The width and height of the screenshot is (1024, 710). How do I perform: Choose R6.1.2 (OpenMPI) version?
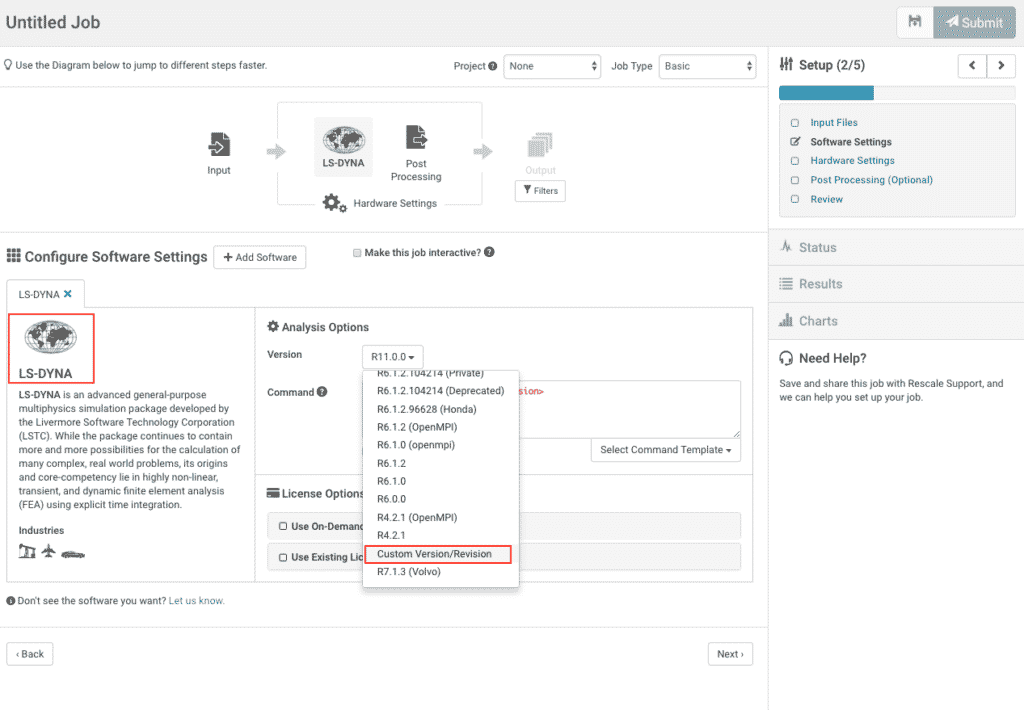click(440, 427)
